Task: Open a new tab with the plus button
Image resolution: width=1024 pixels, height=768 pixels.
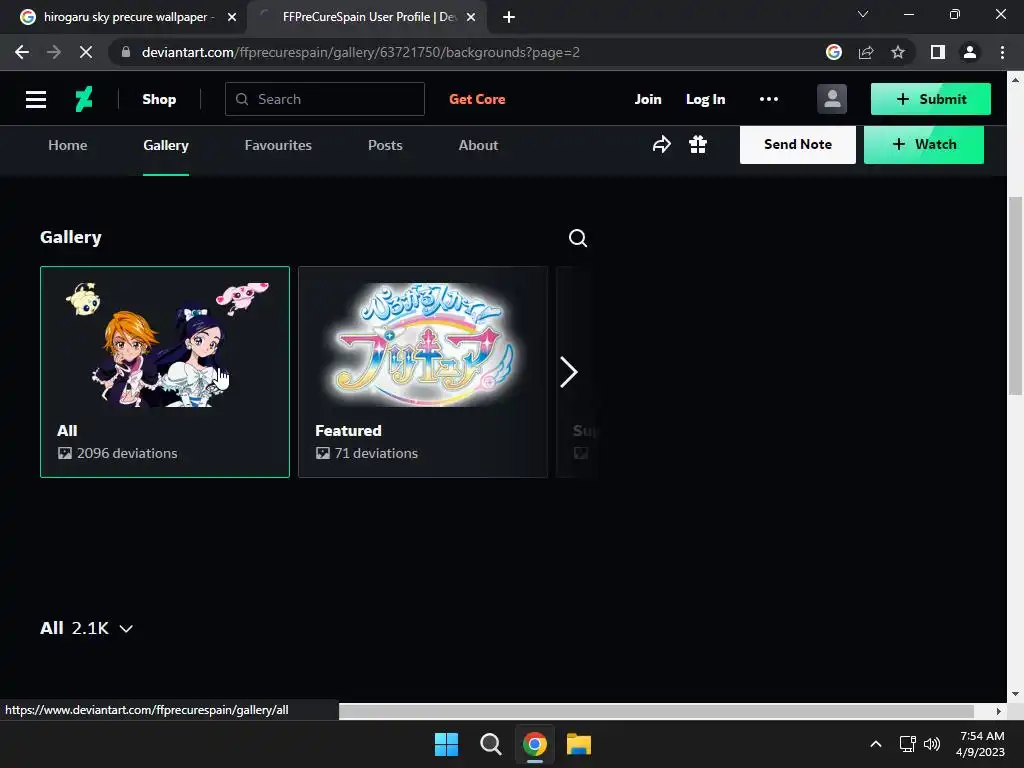Action: 509,17
